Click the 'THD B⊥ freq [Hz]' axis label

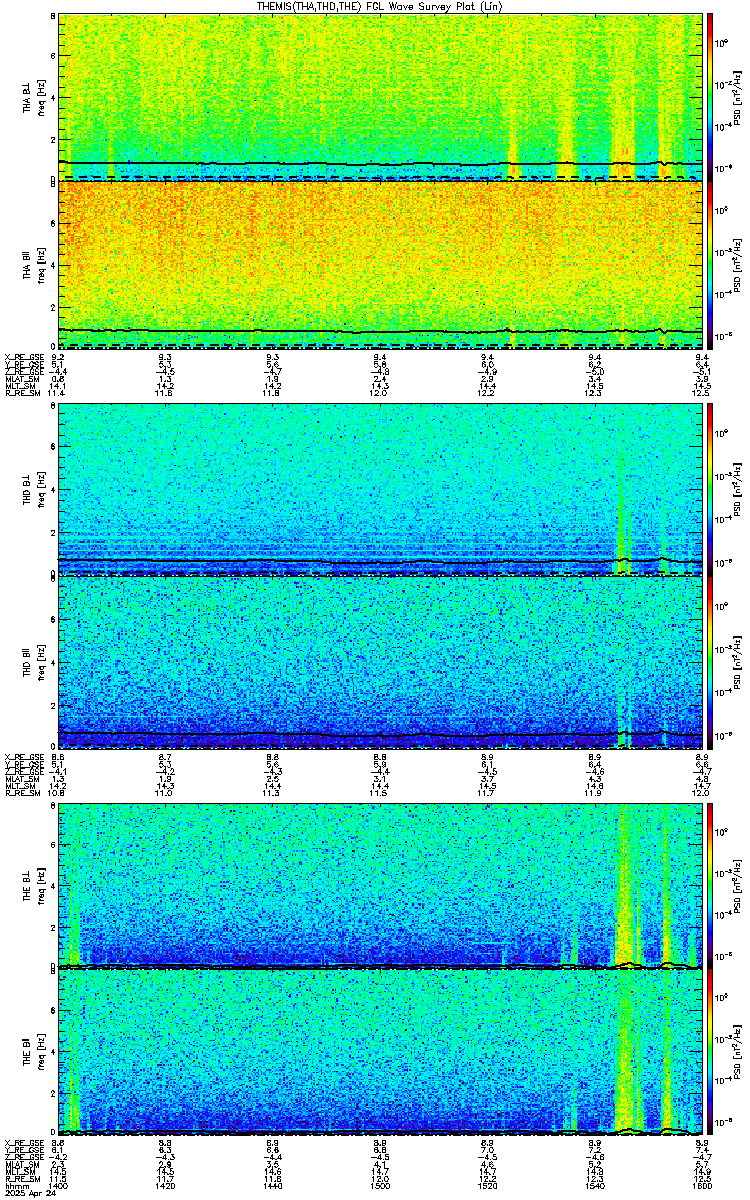(34, 492)
